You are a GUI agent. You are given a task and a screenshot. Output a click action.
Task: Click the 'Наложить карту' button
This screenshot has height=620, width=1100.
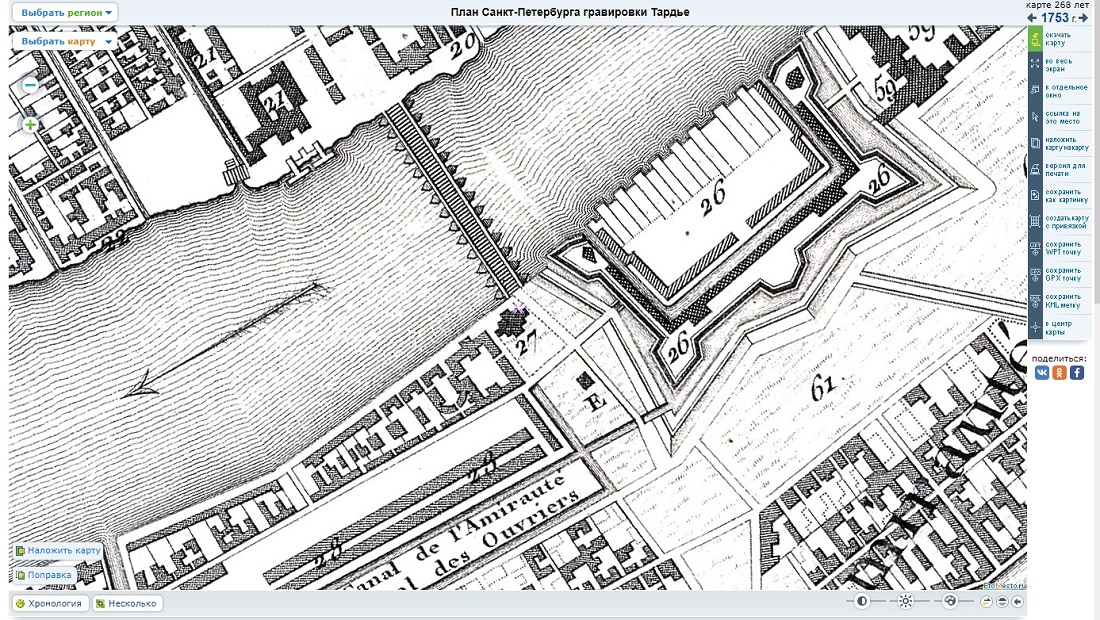[x=58, y=551]
